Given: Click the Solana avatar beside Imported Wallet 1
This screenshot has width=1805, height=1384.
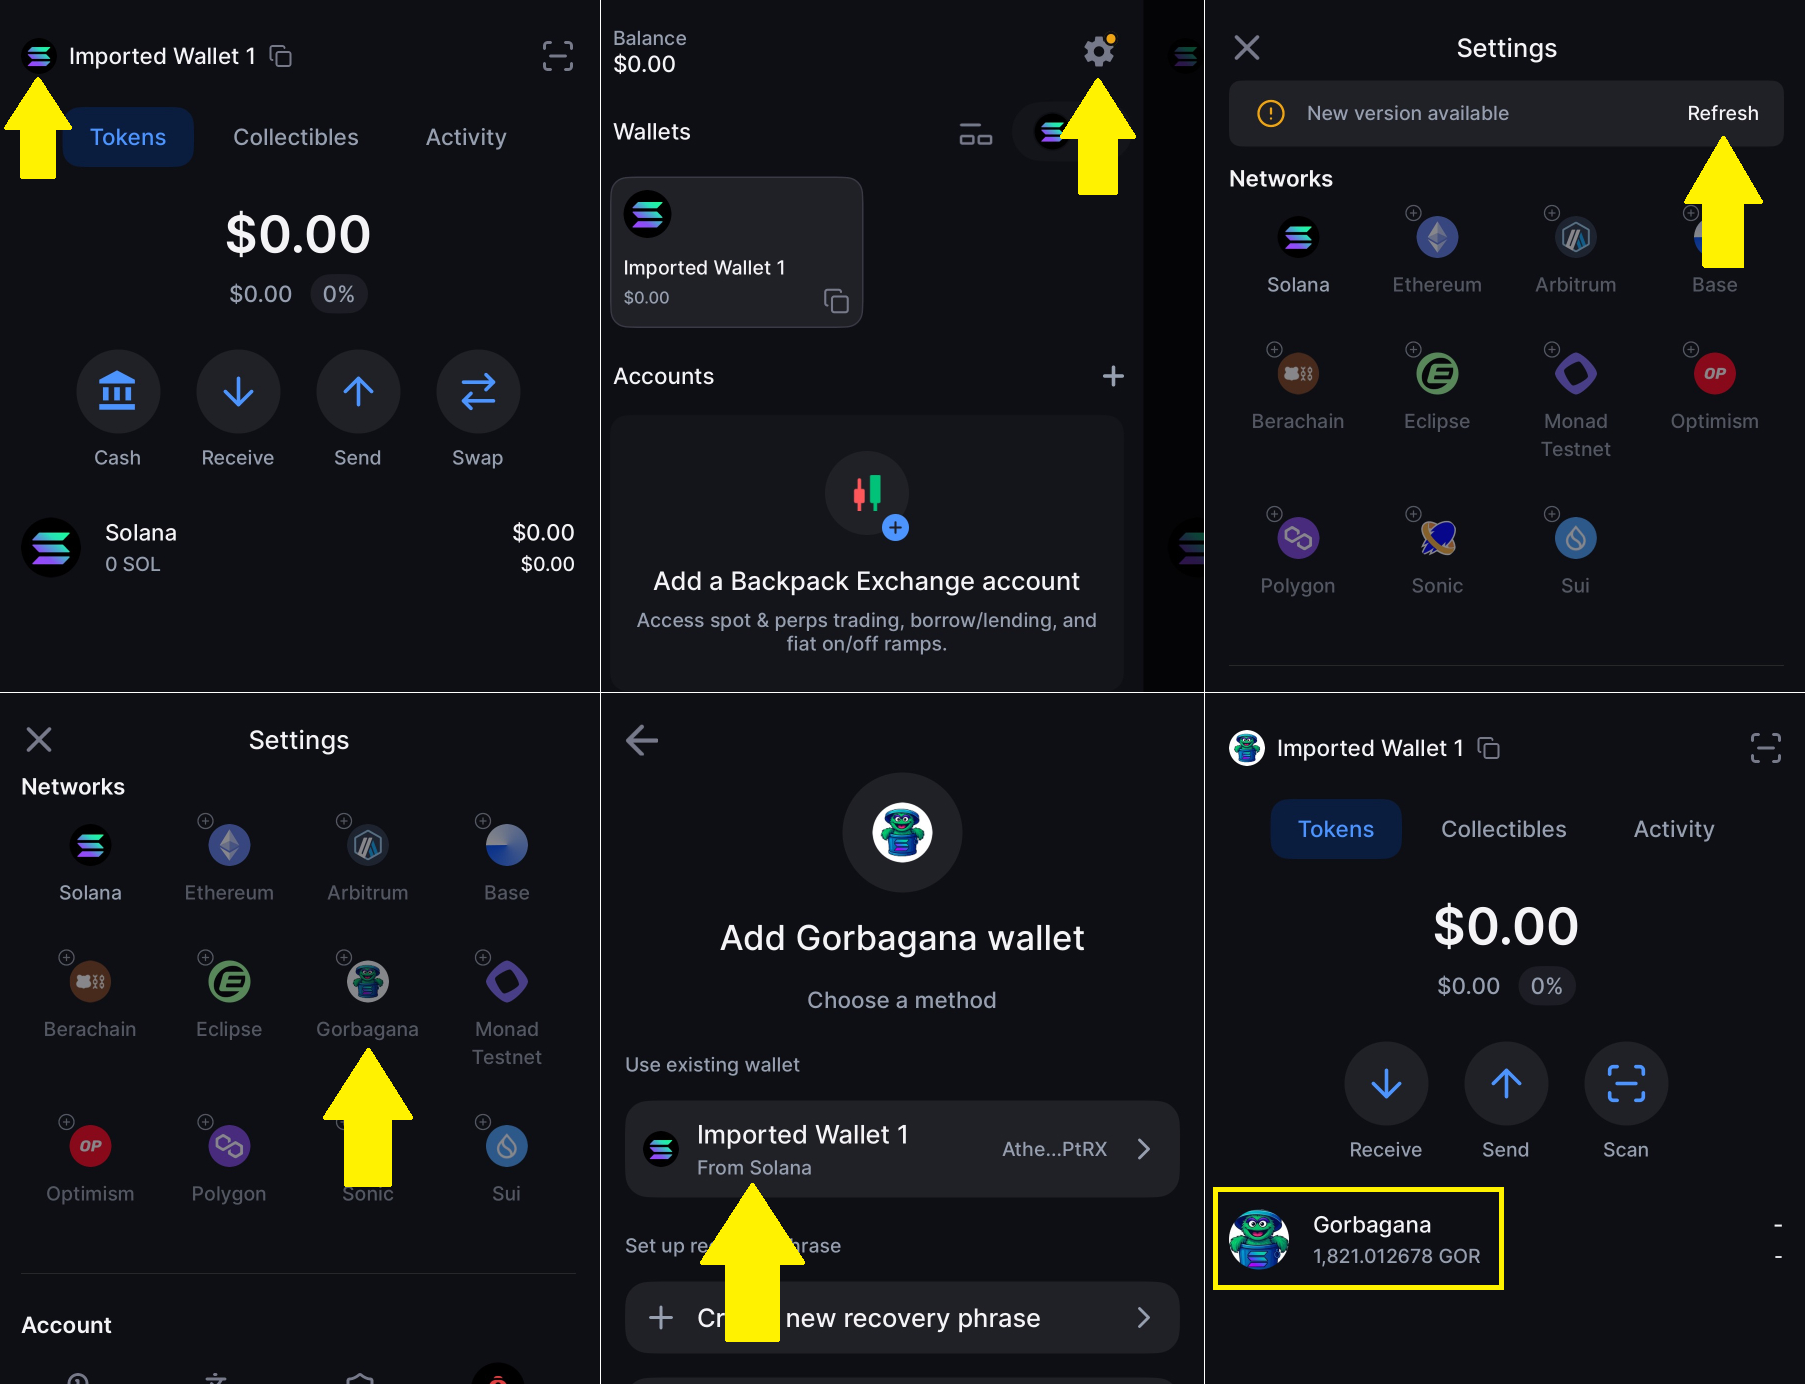Looking at the screenshot, I should [39, 56].
